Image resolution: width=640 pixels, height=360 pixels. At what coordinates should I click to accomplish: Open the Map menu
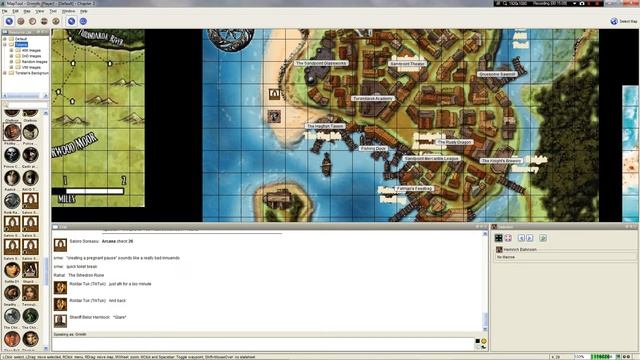pyautogui.click(x=27, y=11)
